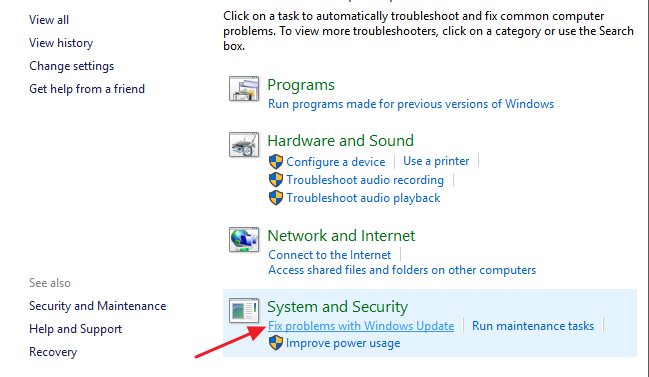Start Connect to the Internet troubleshooter

329,255
